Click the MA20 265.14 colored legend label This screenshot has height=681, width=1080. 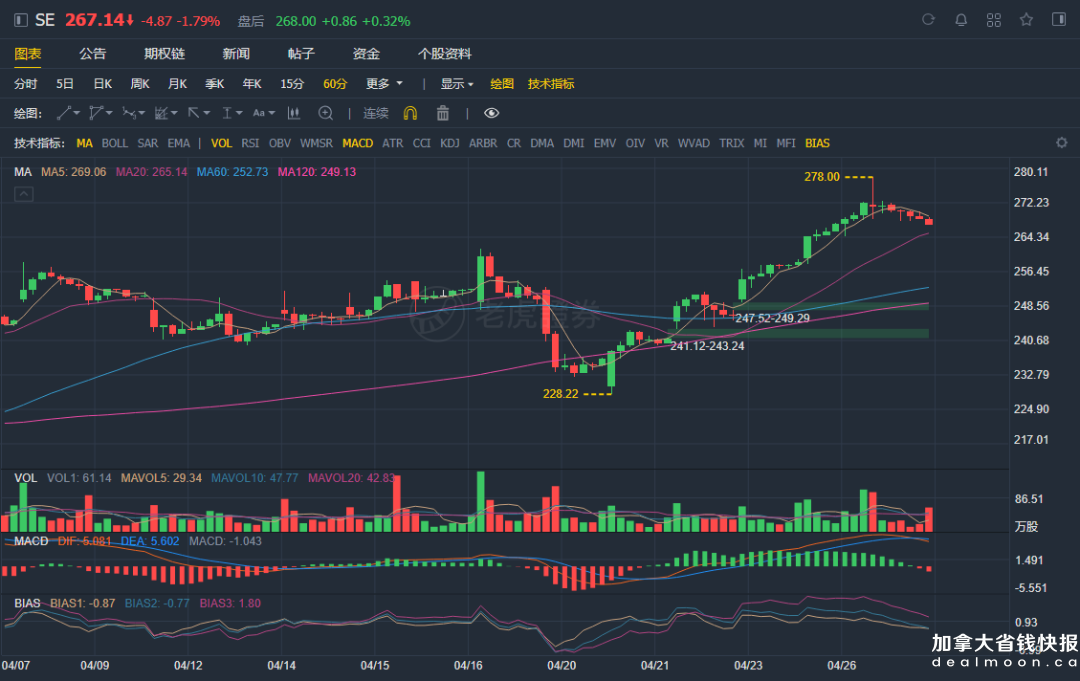click(x=151, y=172)
